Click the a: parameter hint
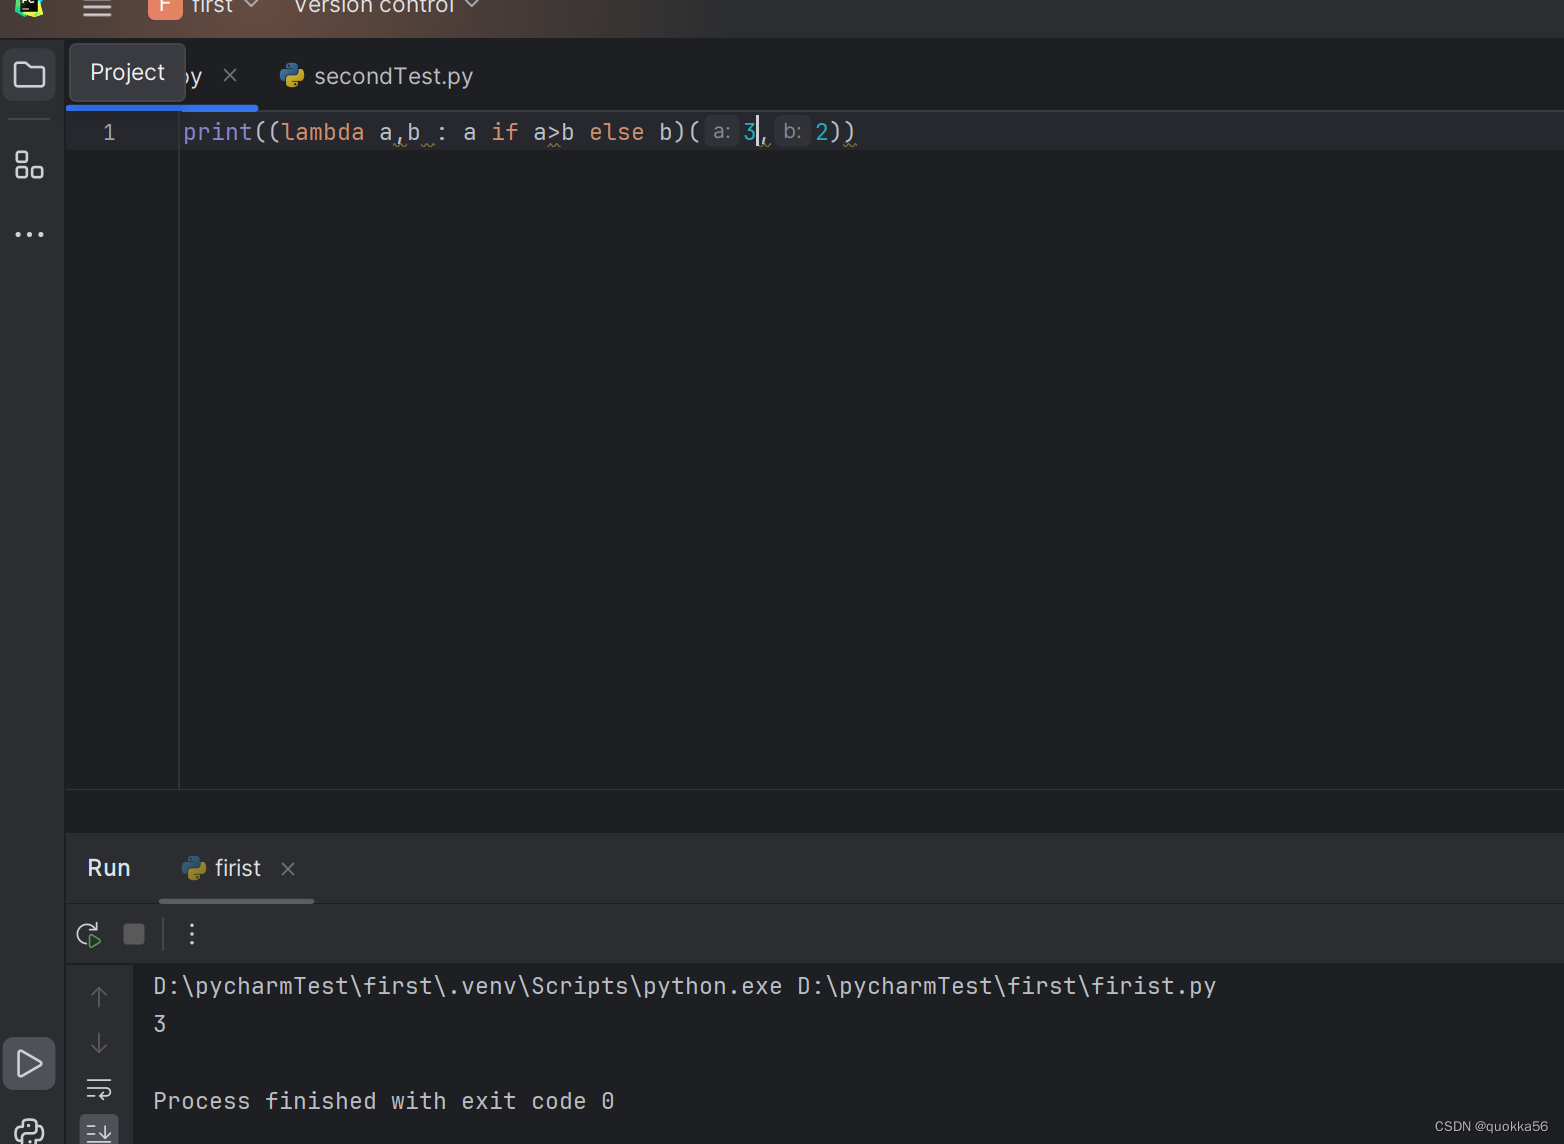This screenshot has height=1144, width=1564. click(722, 131)
